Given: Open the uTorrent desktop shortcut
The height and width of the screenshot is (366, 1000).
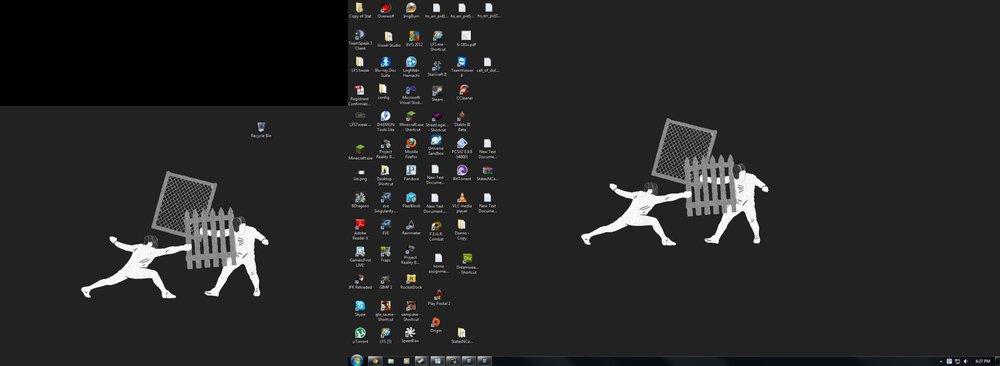Looking at the screenshot, I should point(360,336).
